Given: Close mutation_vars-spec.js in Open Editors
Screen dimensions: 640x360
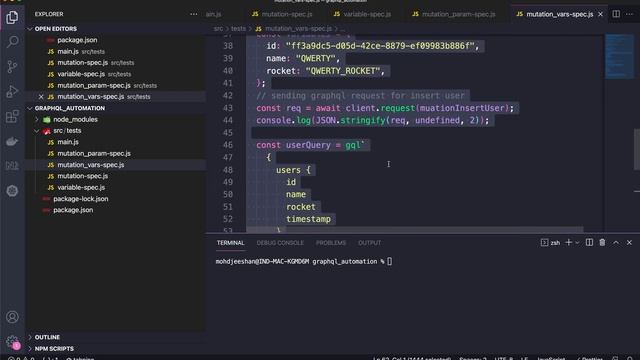Looking at the screenshot, I should coord(41,97).
